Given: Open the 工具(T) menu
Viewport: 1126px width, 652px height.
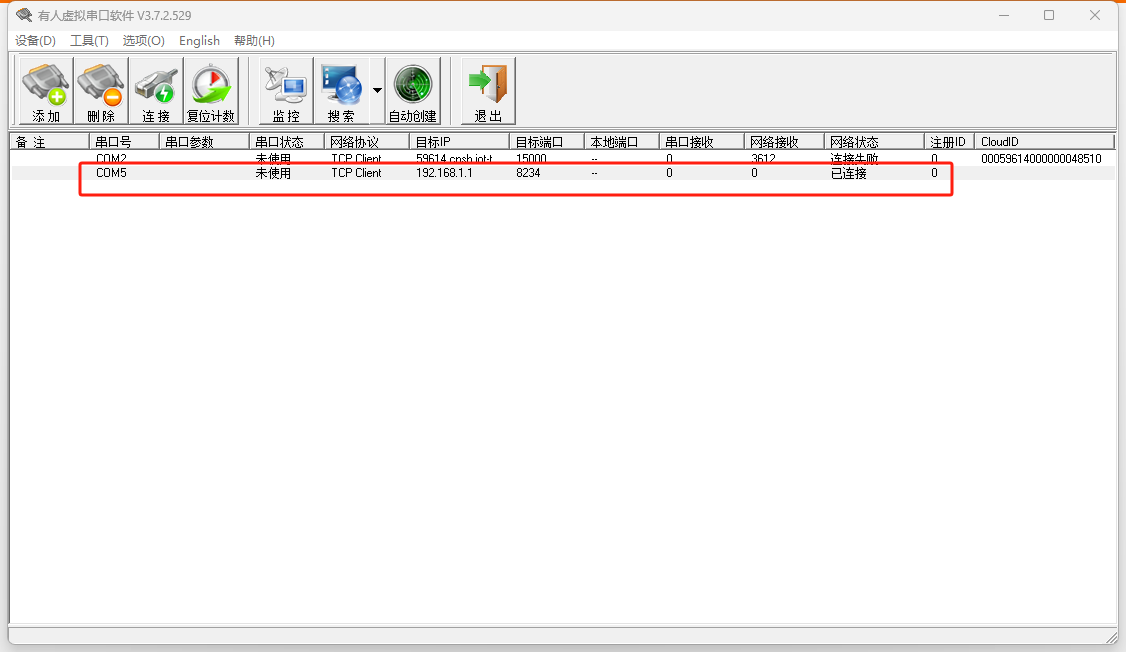Looking at the screenshot, I should pyautogui.click(x=89, y=41).
